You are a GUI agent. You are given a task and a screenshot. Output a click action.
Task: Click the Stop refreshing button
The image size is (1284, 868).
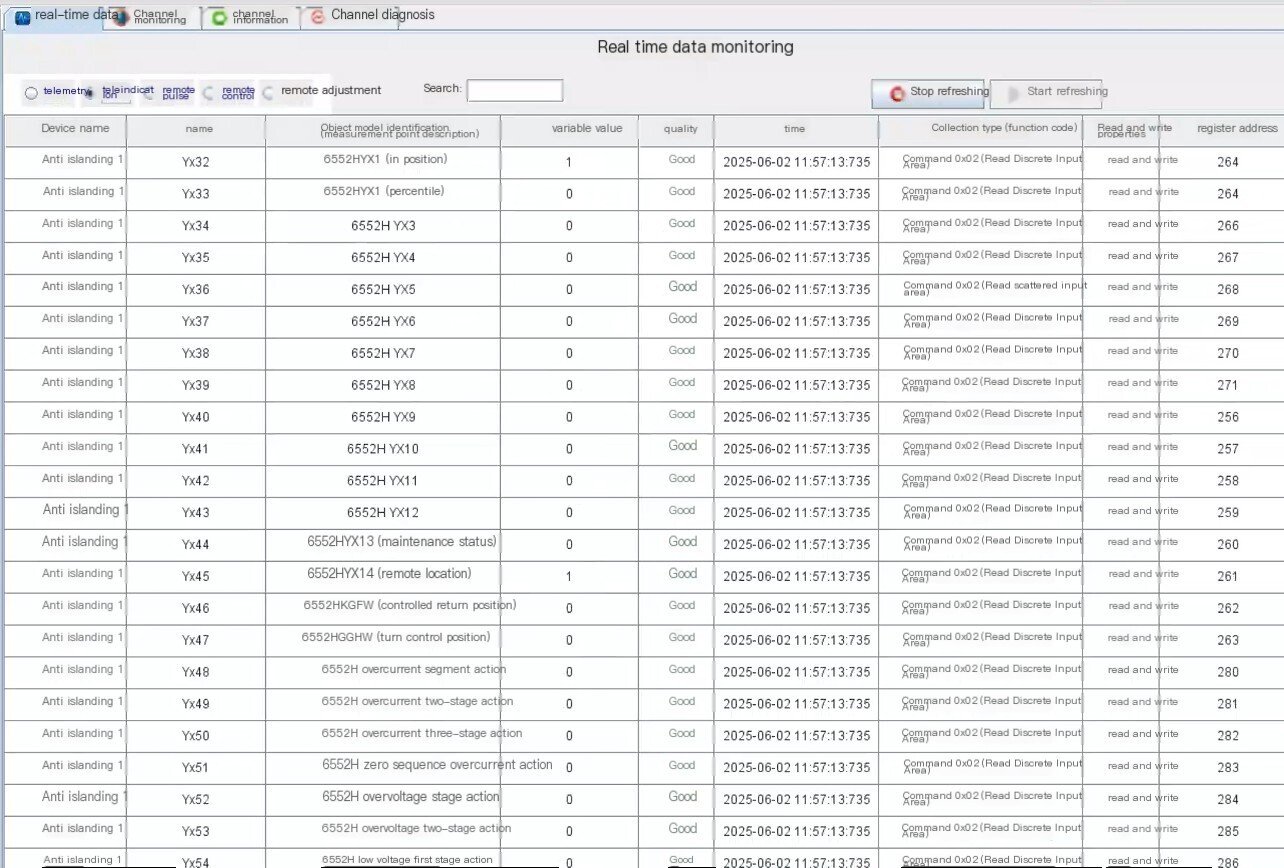click(x=928, y=93)
